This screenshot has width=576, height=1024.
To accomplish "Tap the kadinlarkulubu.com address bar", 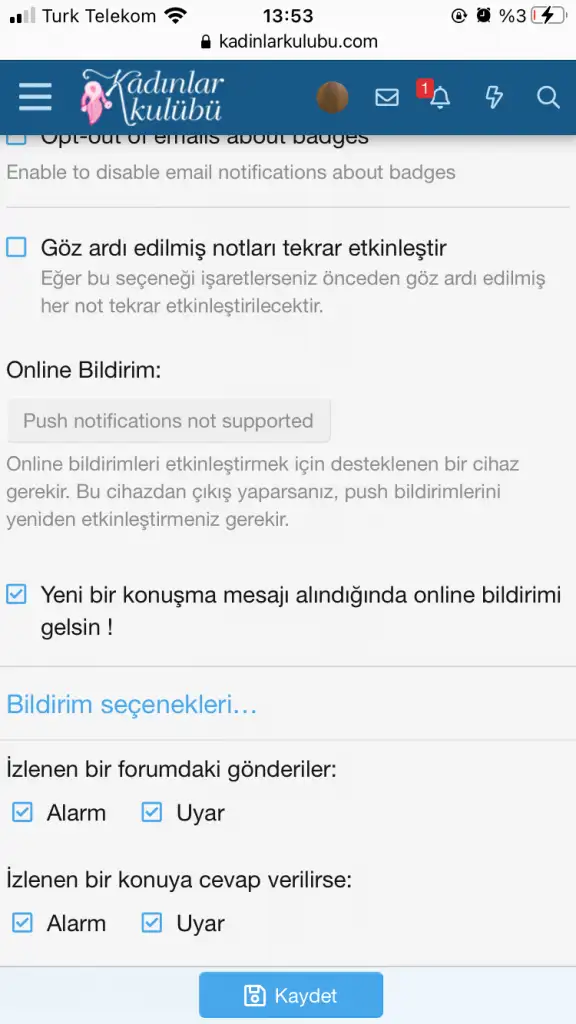I will (288, 42).
